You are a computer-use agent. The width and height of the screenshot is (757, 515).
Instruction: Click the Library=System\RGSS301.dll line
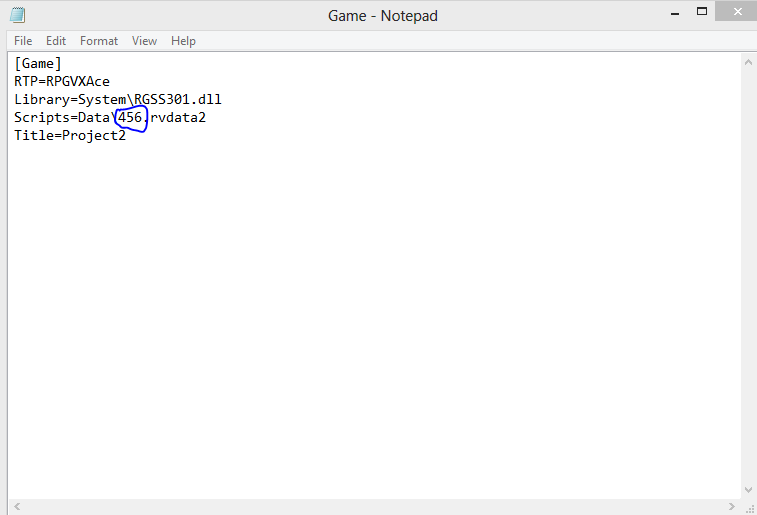(118, 99)
